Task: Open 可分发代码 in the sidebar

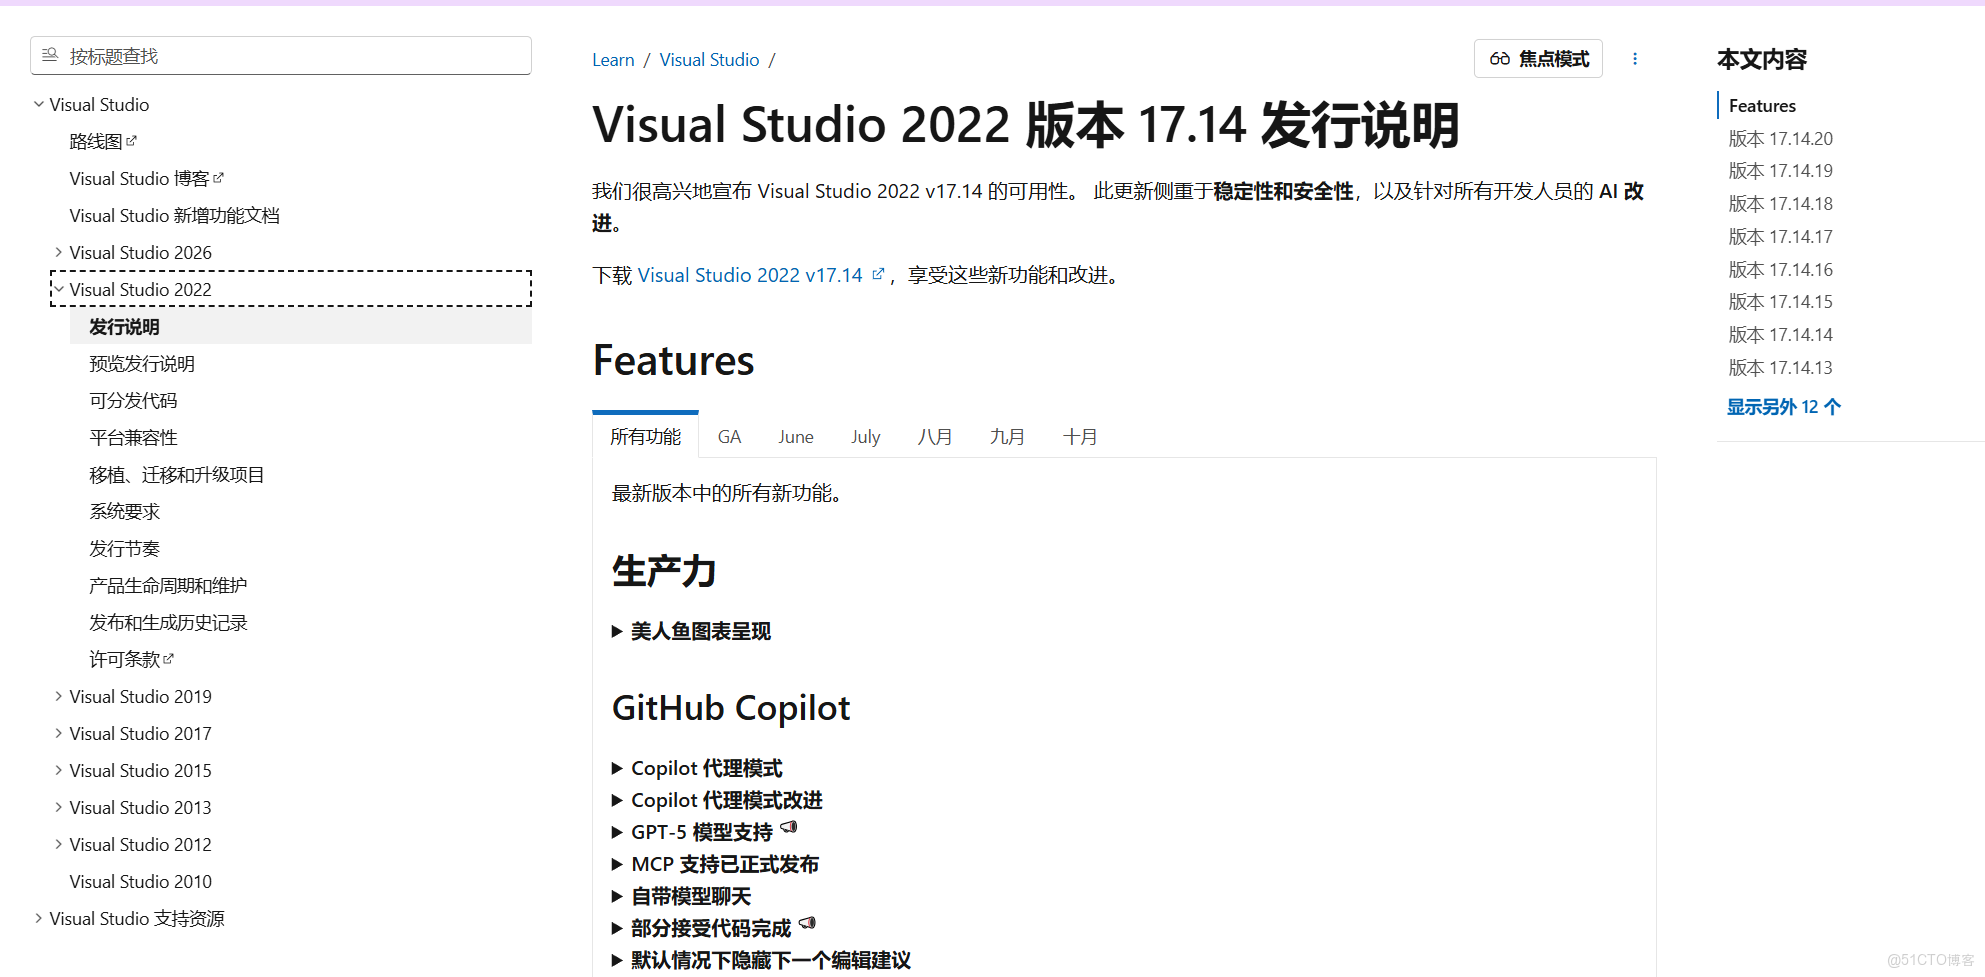Action: (133, 400)
